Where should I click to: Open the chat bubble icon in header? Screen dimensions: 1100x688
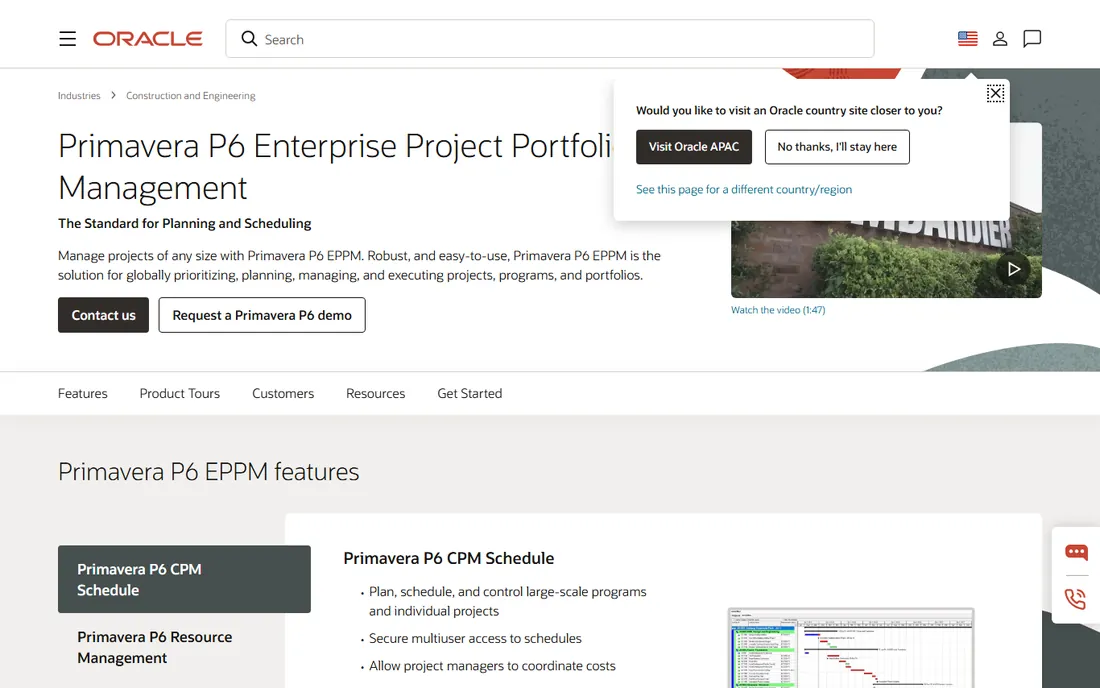click(1032, 39)
